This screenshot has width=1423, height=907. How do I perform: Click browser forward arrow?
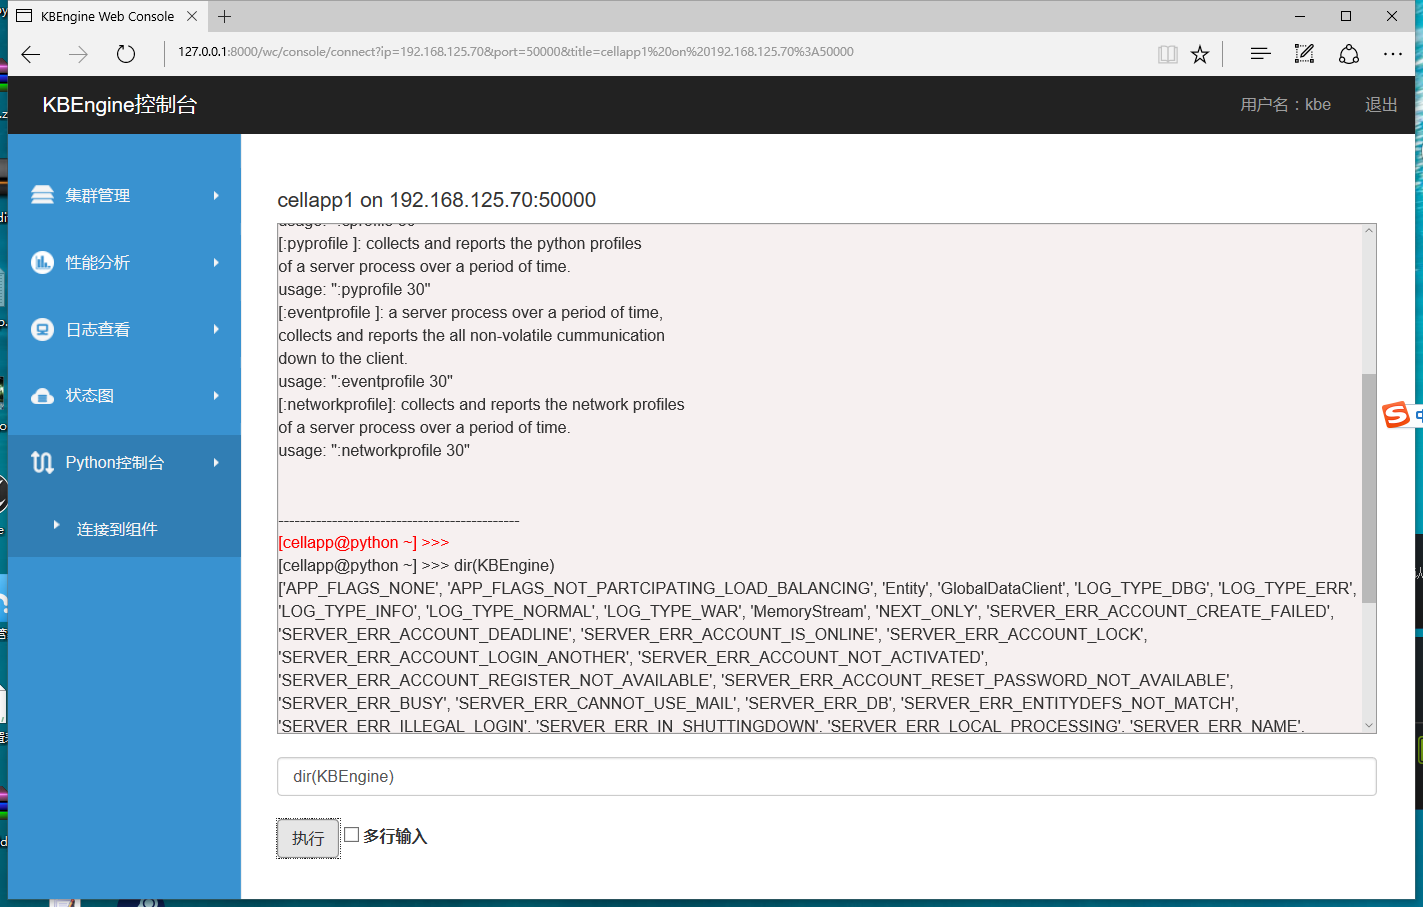click(78, 54)
